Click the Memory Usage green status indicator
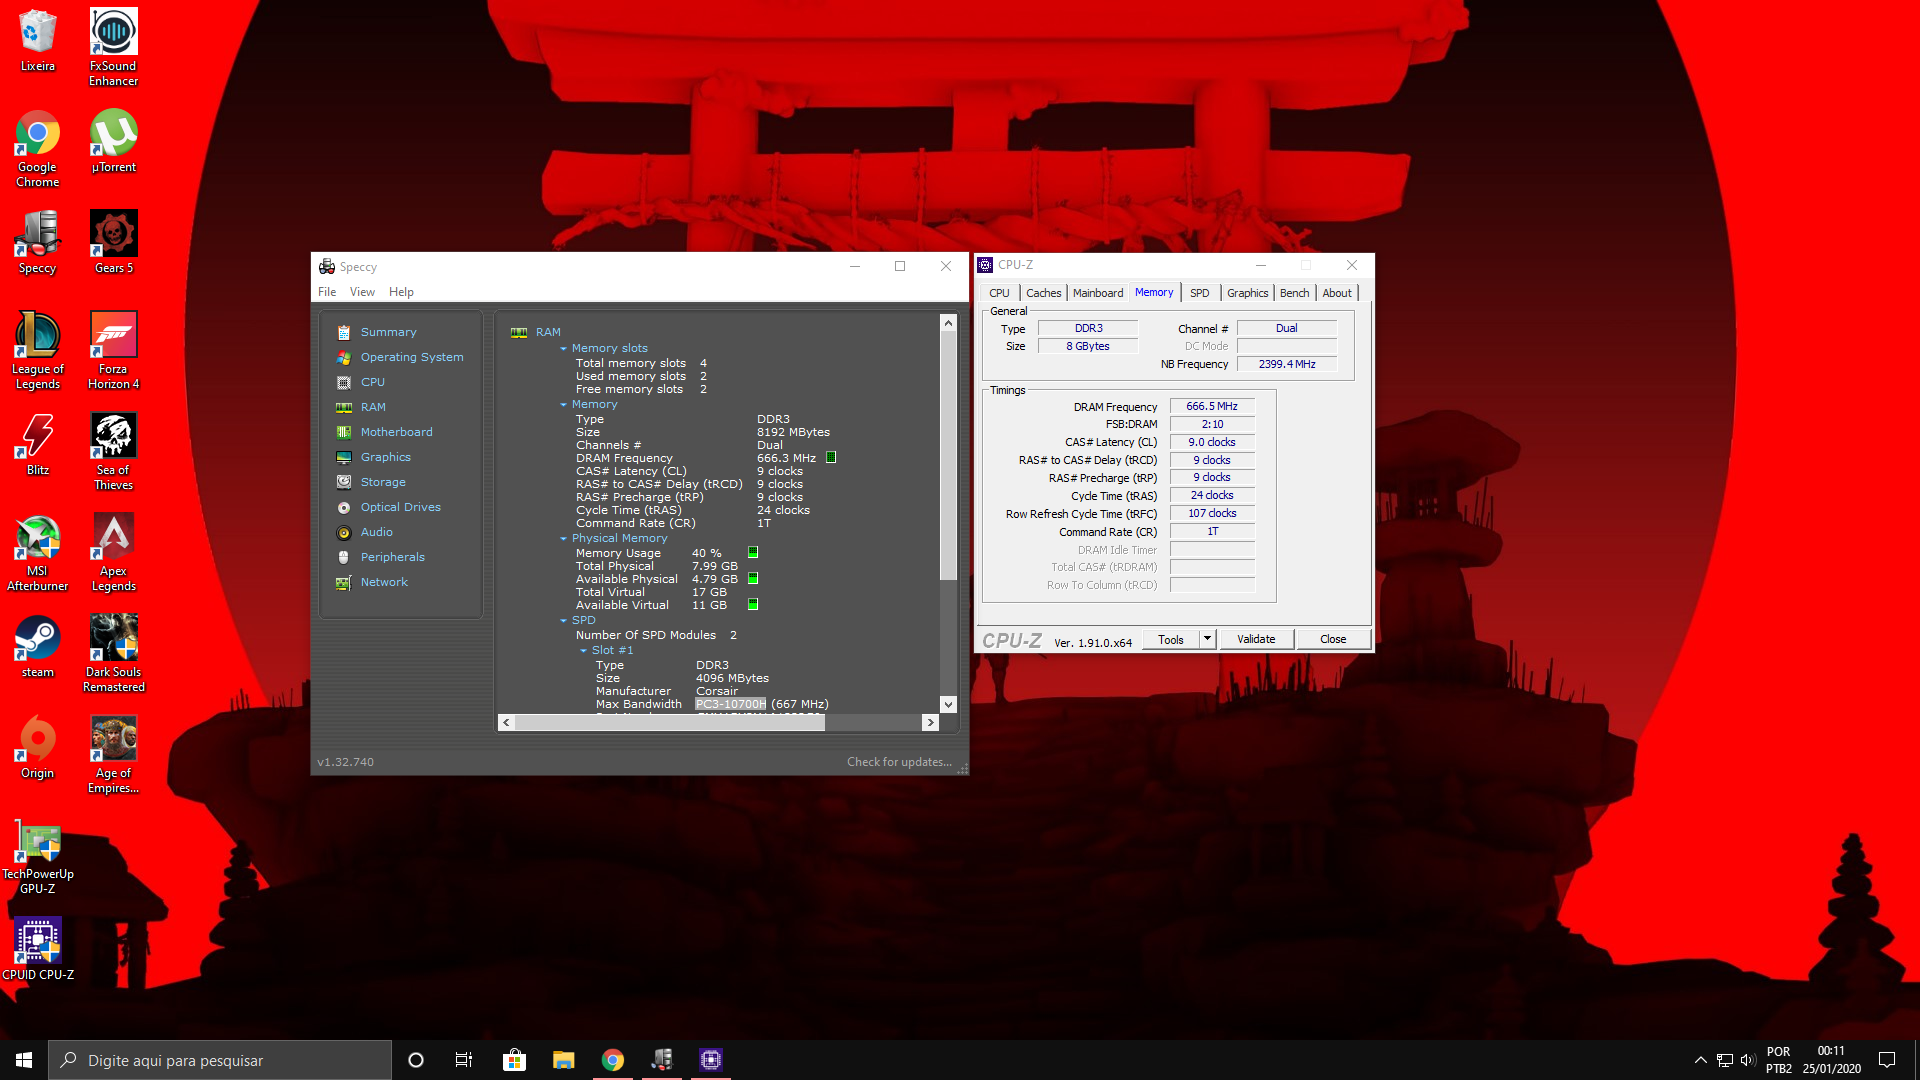This screenshot has width=1920, height=1080. (x=753, y=552)
